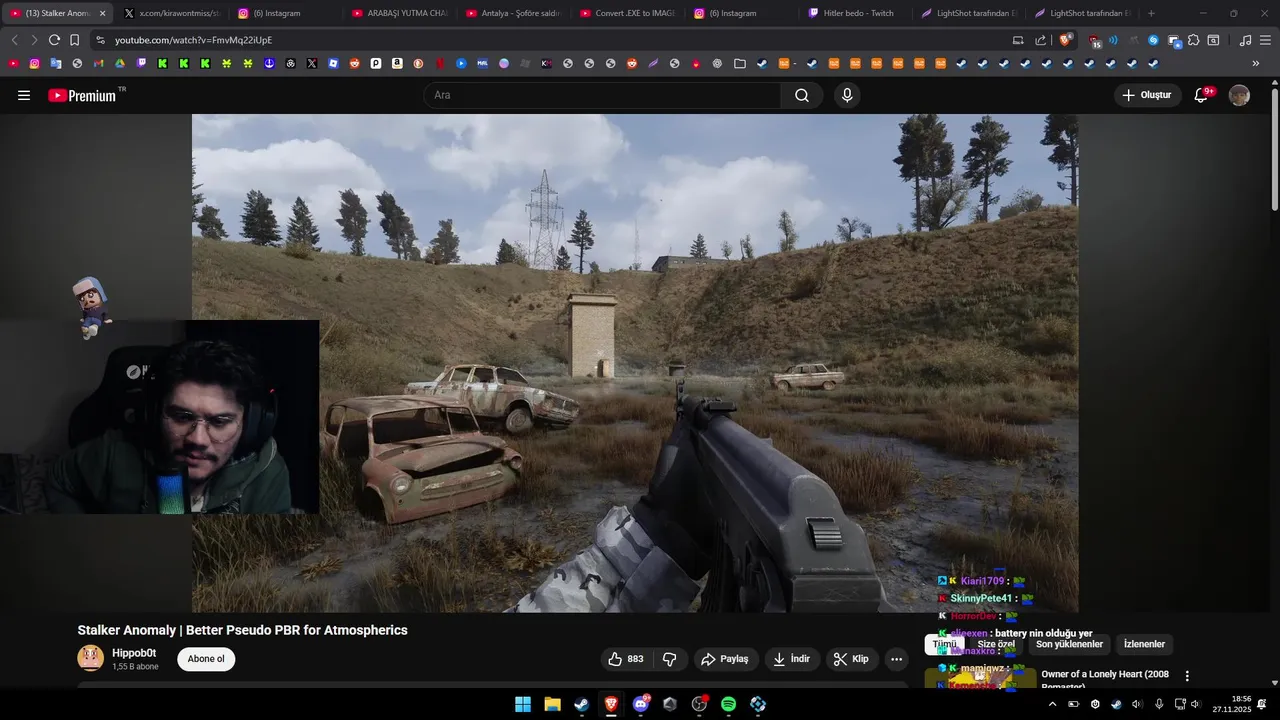Select the Tümü filter chip
This screenshot has width=1280, height=720.
[x=945, y=644]
